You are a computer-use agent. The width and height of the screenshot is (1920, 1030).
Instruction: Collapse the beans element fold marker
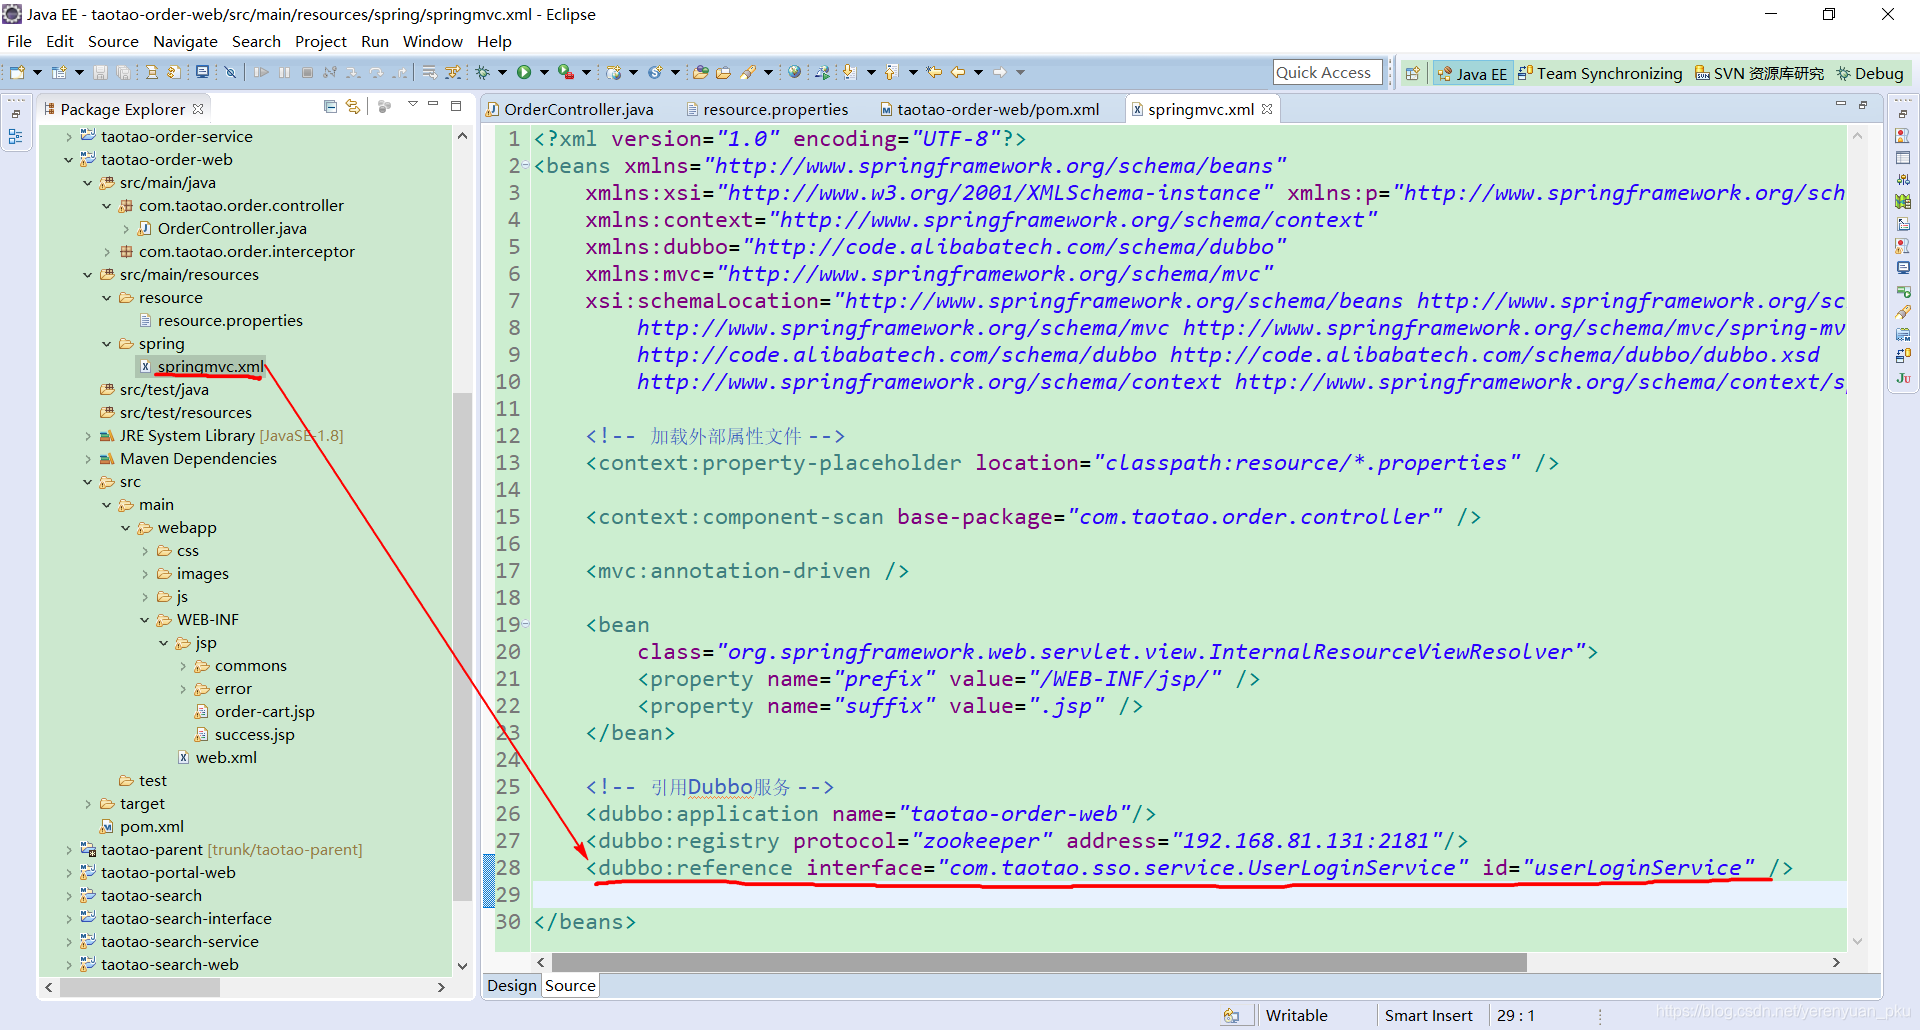point(526,166)
